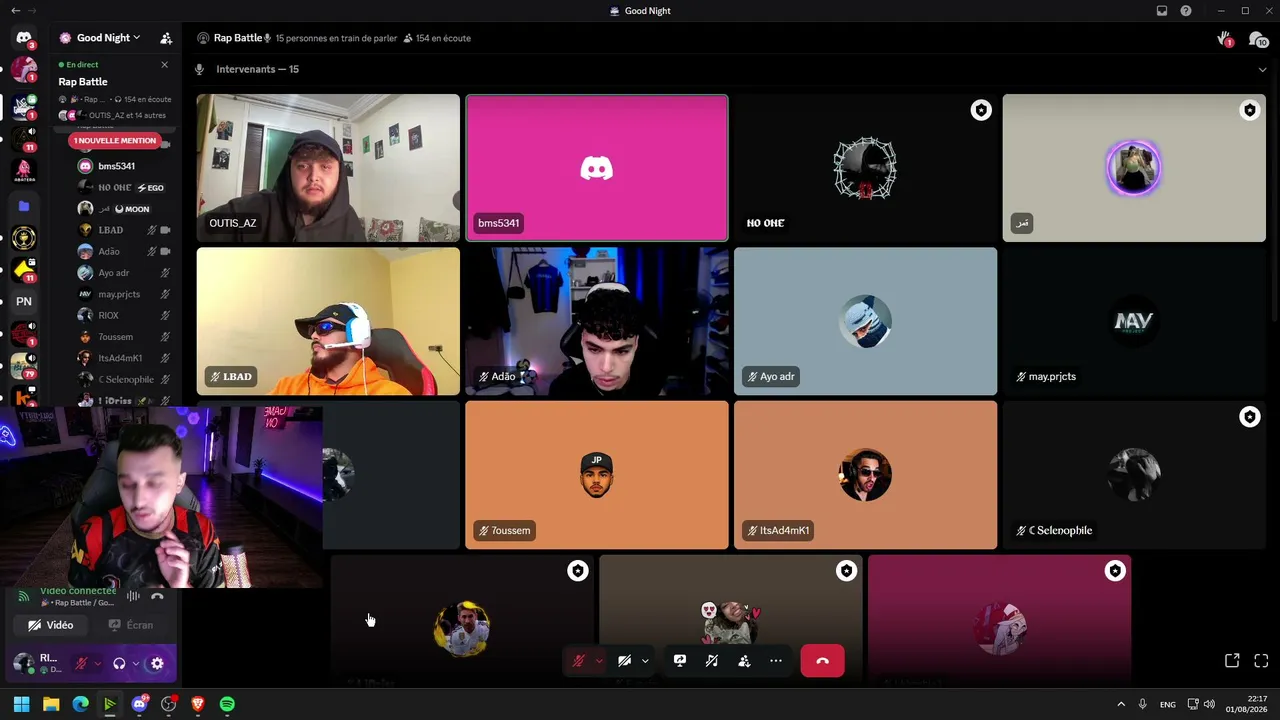
Task: Open the Windows Start menu
Action: tap(21, 704)
